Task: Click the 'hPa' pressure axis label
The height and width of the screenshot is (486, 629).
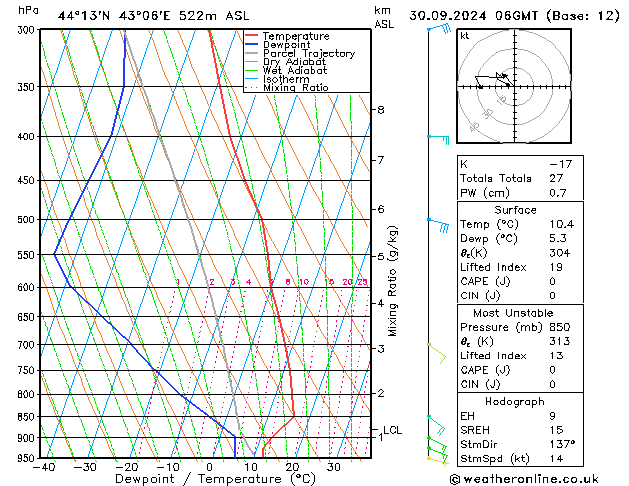Action: pyautogui.click(x=28, y=10)
